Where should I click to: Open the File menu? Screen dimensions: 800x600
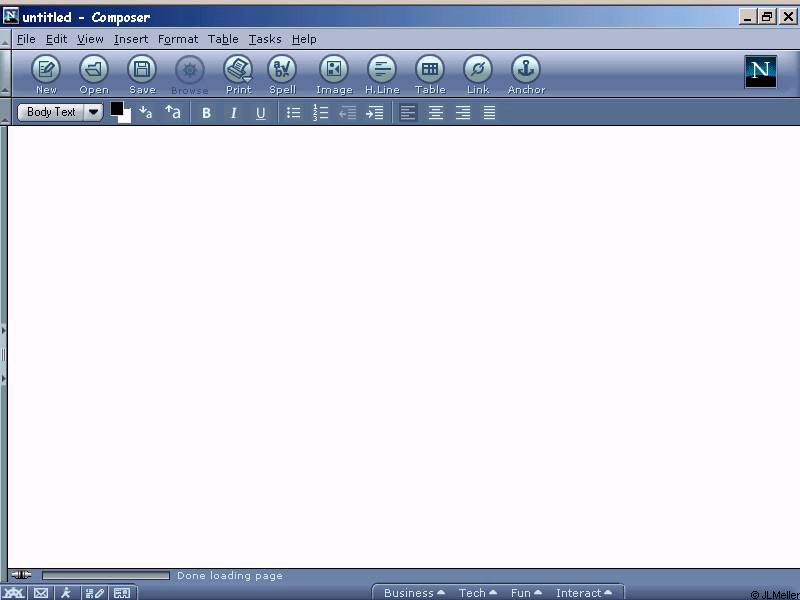[26, 39]
